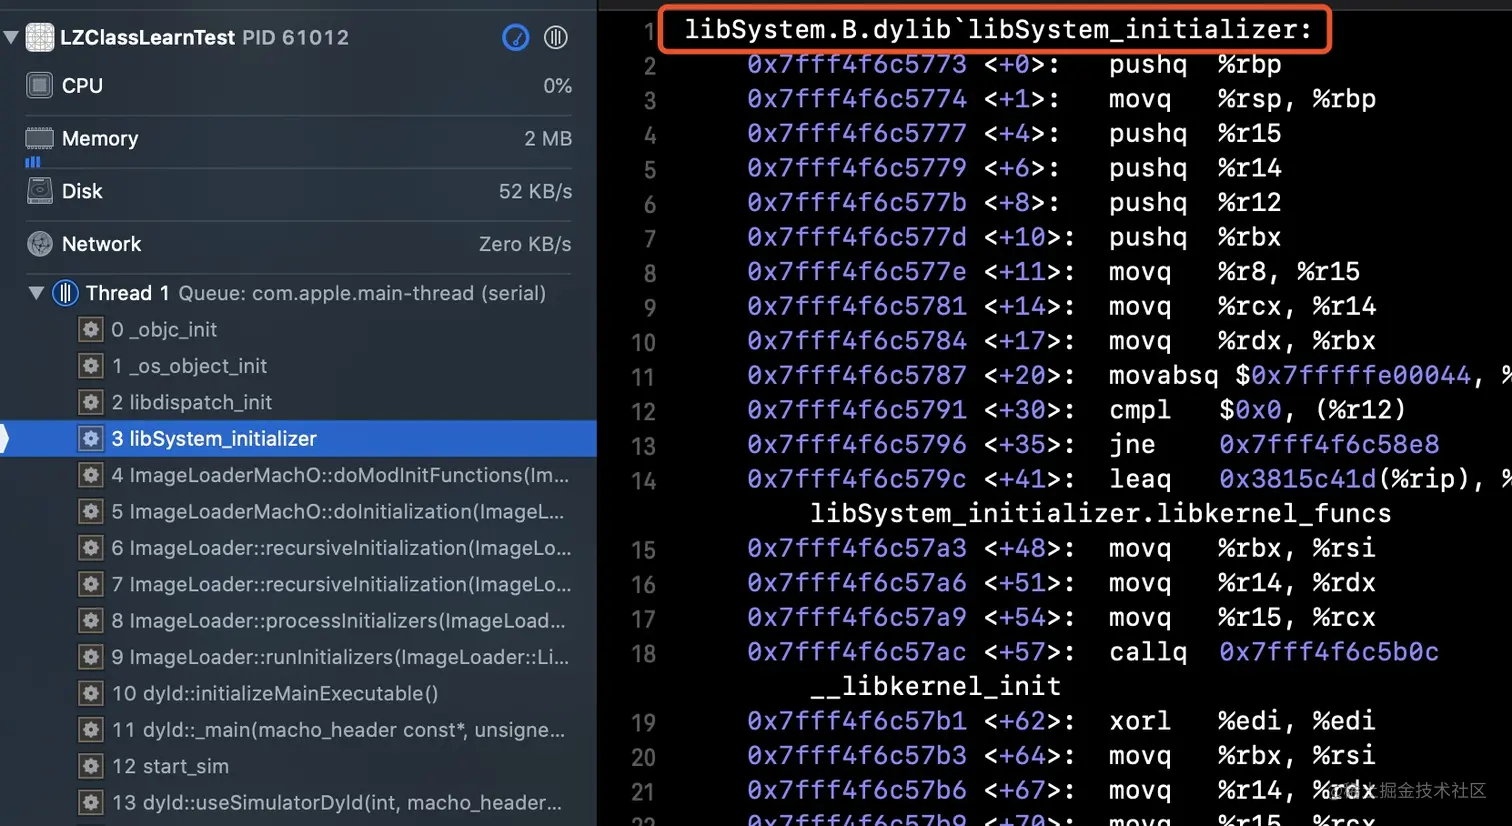Collapse the LZClassLearnTest process disclosure triangle
This screenshot has height=826, width=1512.
tap(11, 38)
